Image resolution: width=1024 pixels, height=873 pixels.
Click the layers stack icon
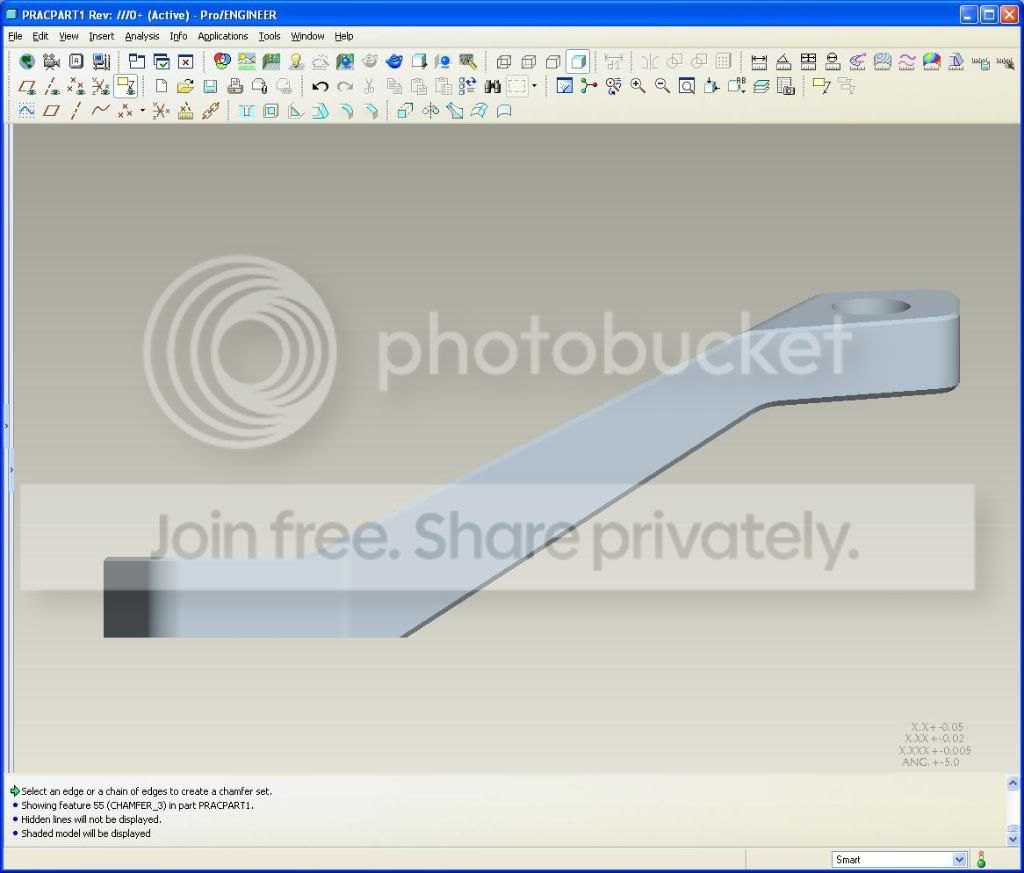pyautogui.click(x=761, y=86)
